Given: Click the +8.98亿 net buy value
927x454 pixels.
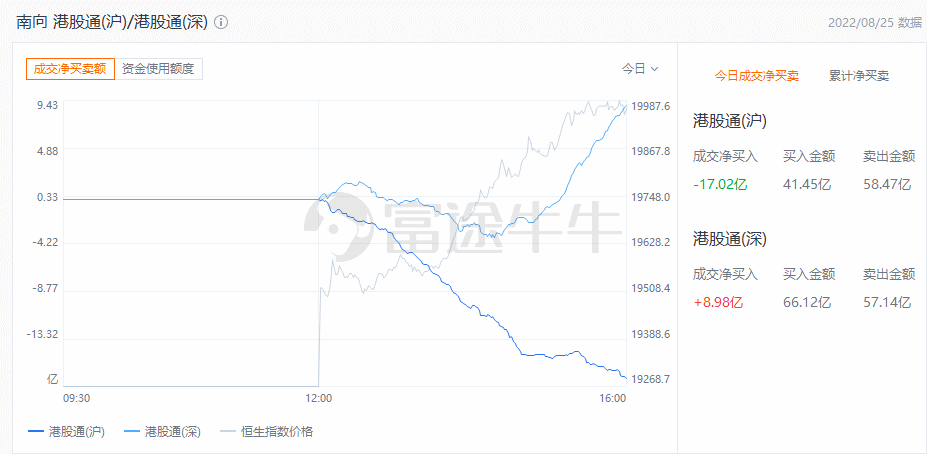Looking at the screenshot, I should (718, 303).
